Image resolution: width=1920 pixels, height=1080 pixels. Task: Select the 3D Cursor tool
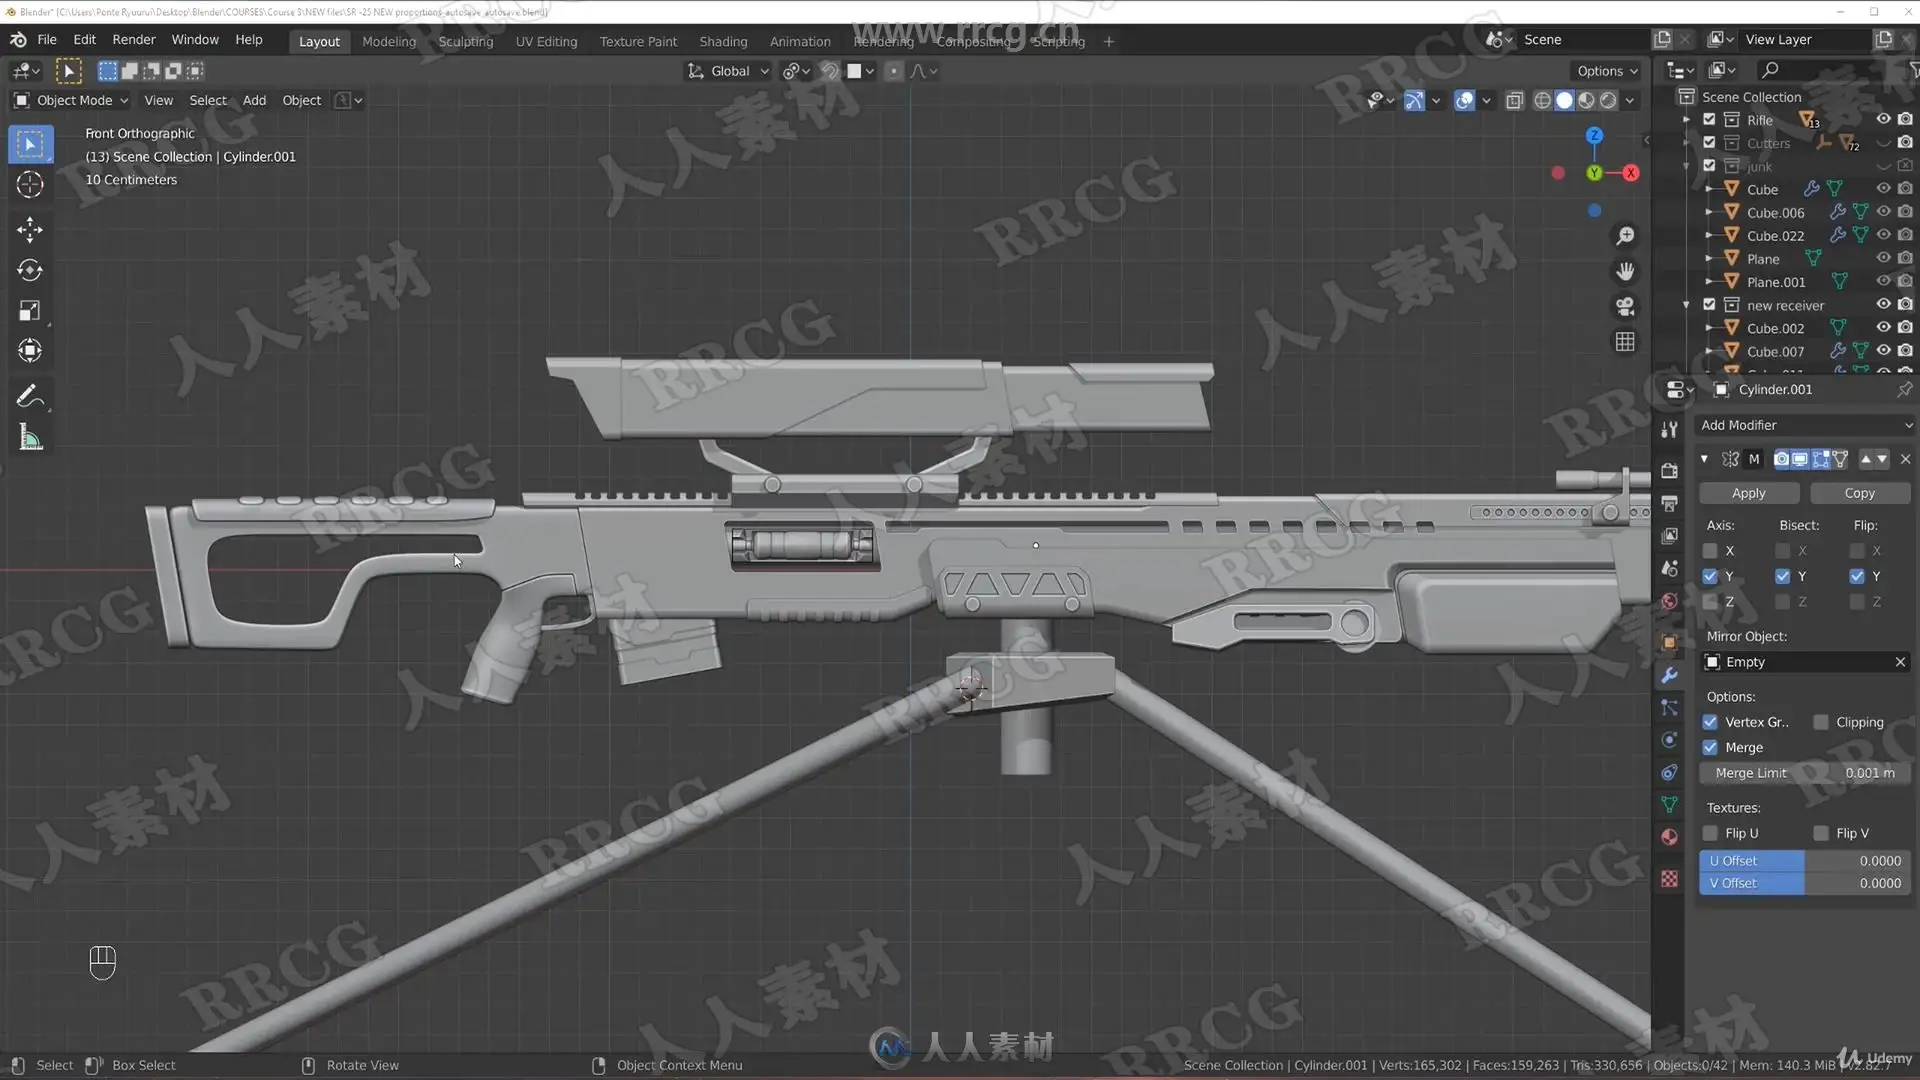29,185
